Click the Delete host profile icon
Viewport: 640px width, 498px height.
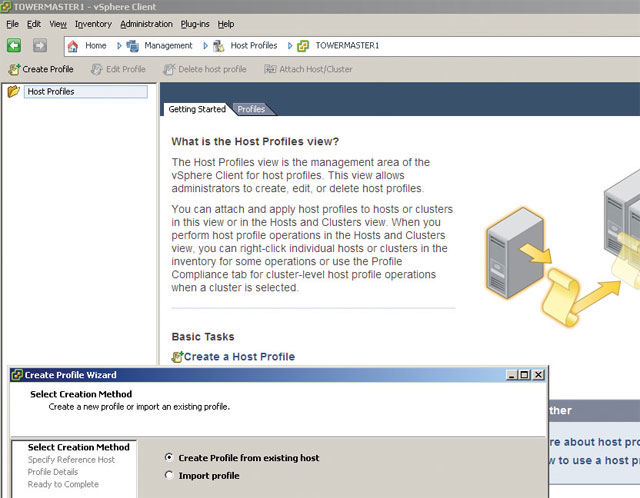[169, 69]
